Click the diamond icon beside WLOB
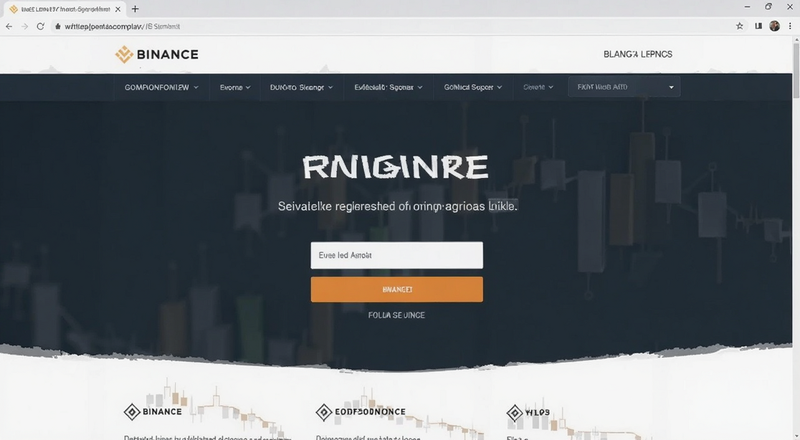The height and width of the screenshot is (440, 800). (x=514, y=412)
